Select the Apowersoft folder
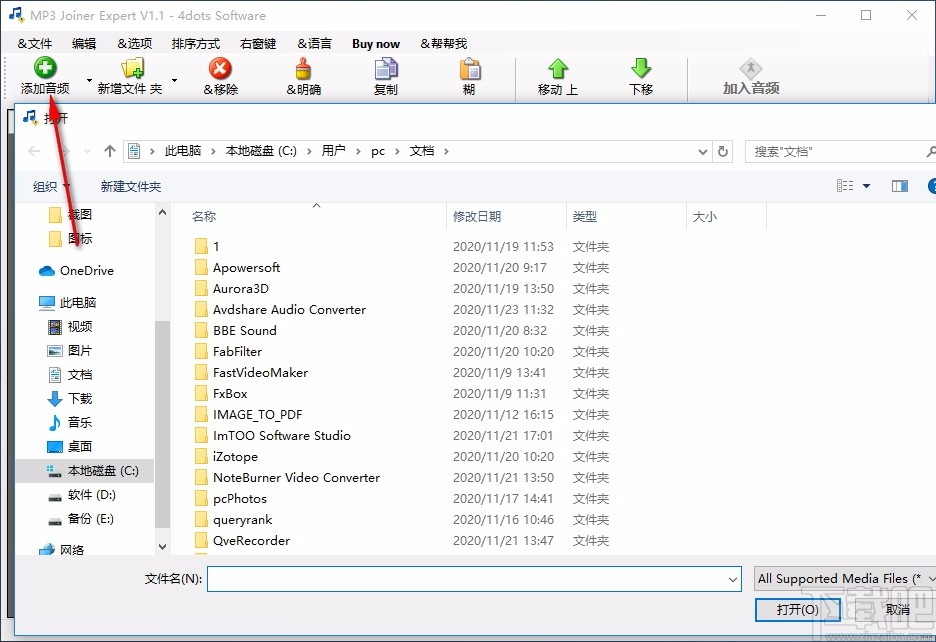The height and width of the screenshot is (642, 936). coord(238,268)
